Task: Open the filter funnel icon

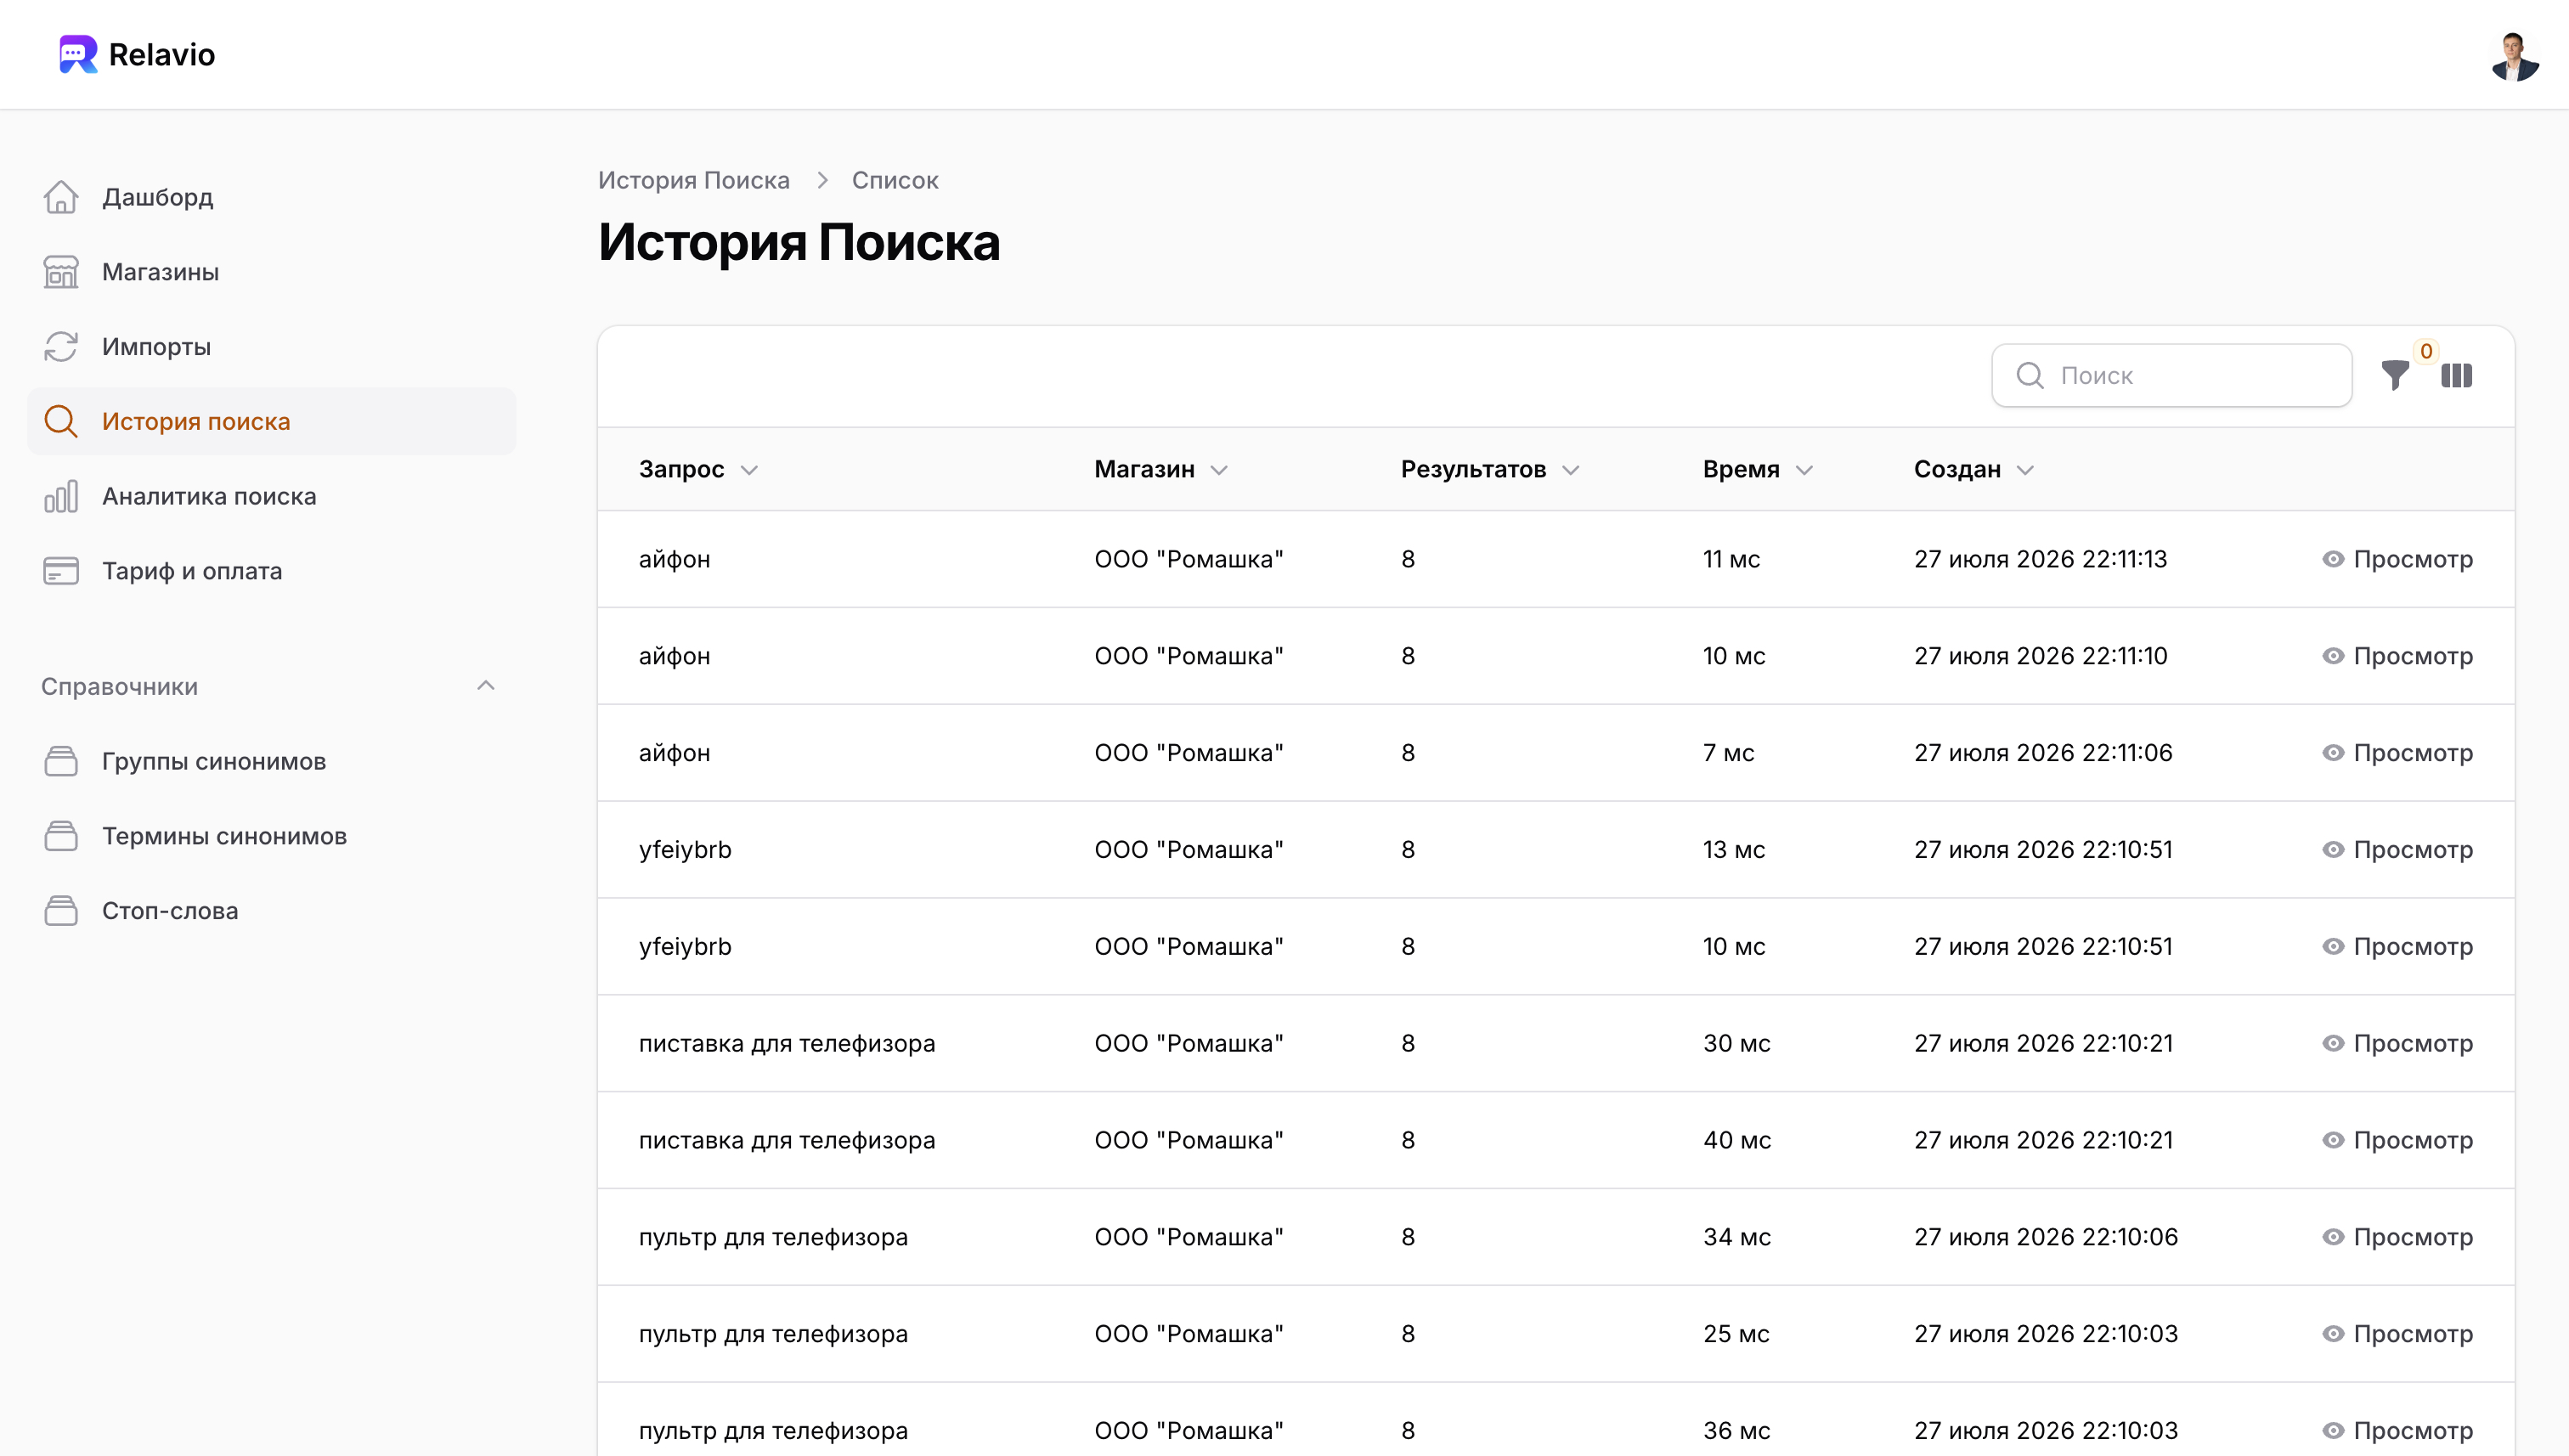Action: click(2395, 375)
